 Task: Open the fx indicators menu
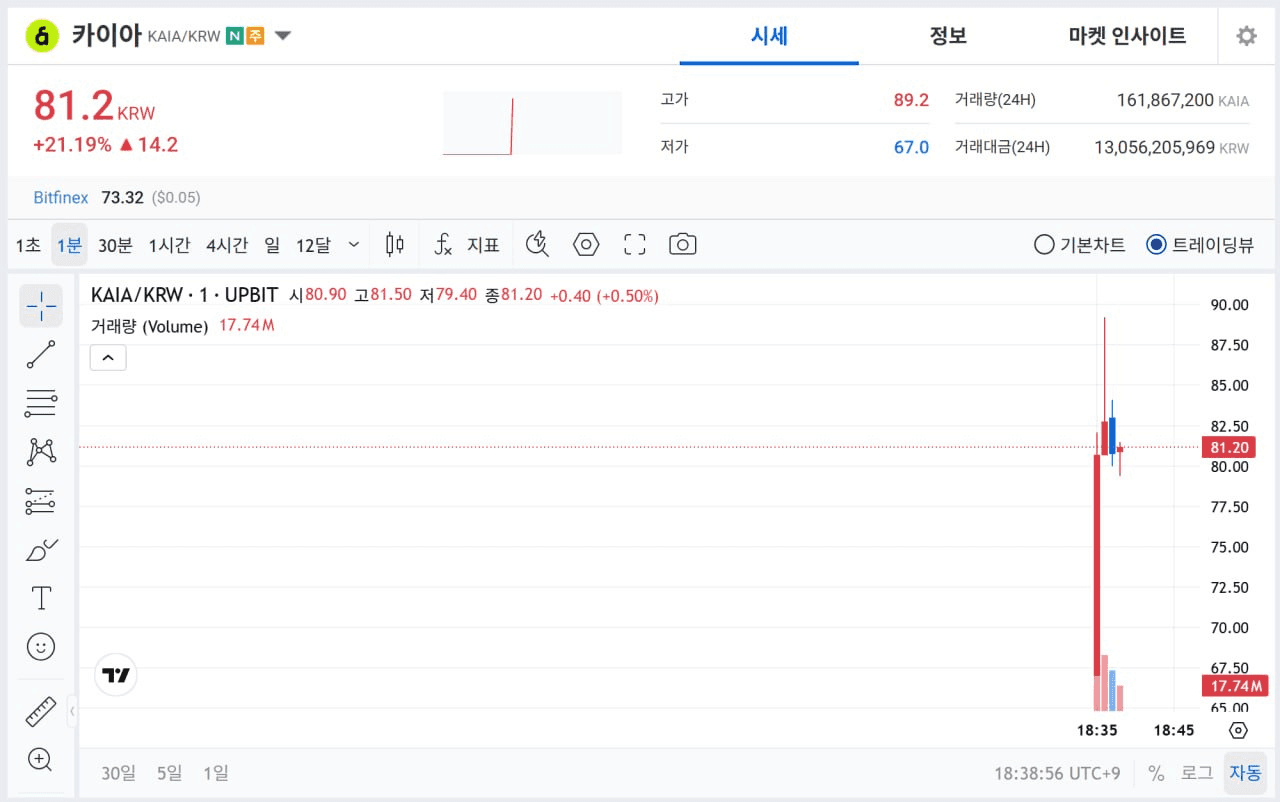coord(466,244)
